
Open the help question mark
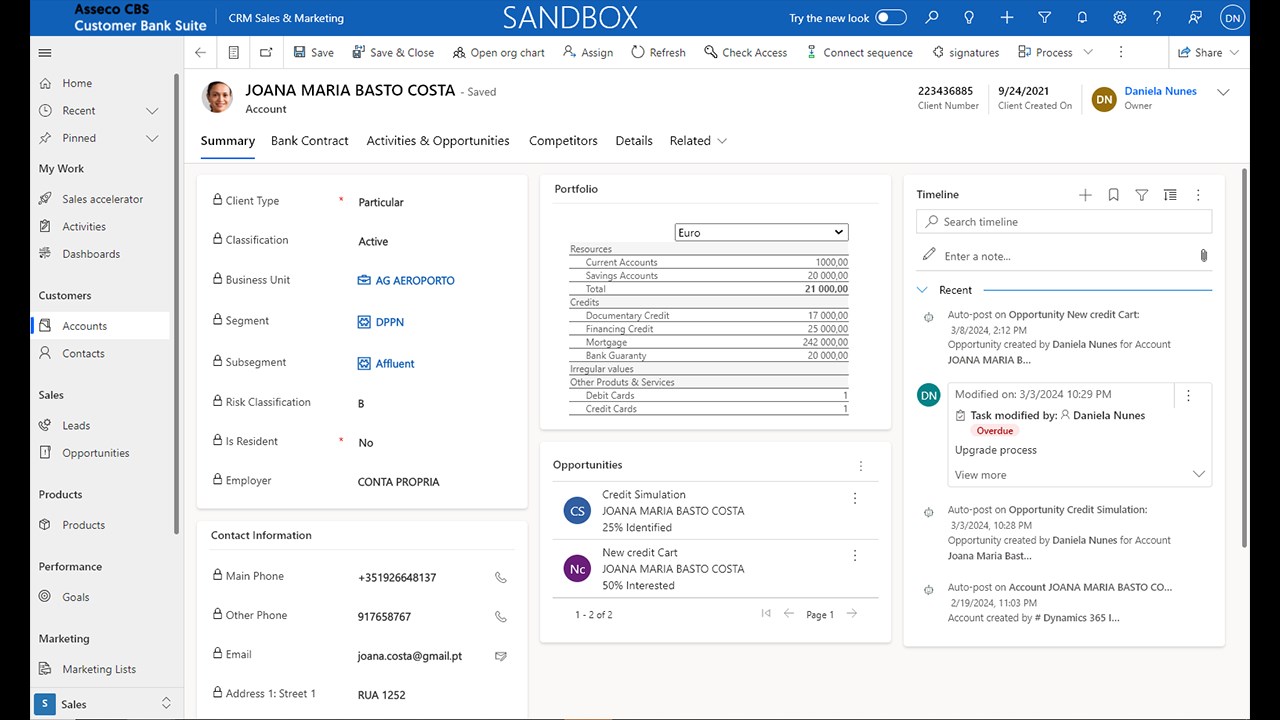coord(1157,18)
